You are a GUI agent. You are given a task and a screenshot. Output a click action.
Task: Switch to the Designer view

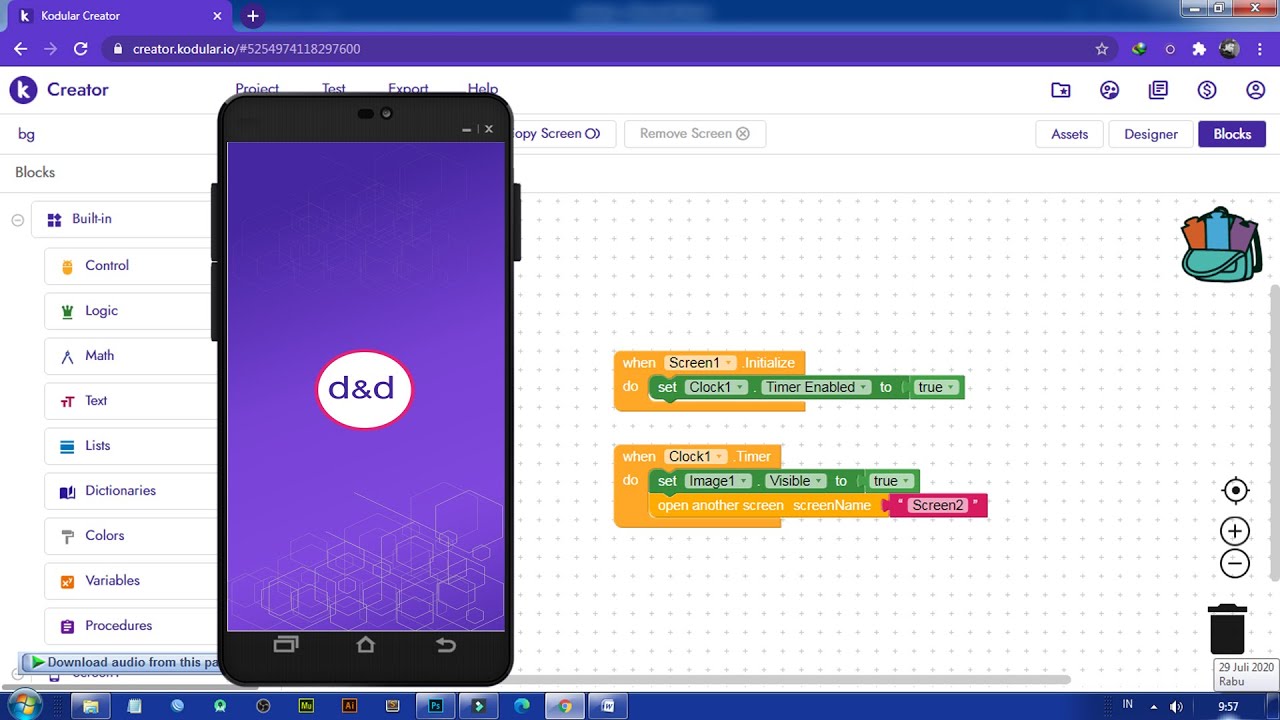click(x=1151, y=134)
